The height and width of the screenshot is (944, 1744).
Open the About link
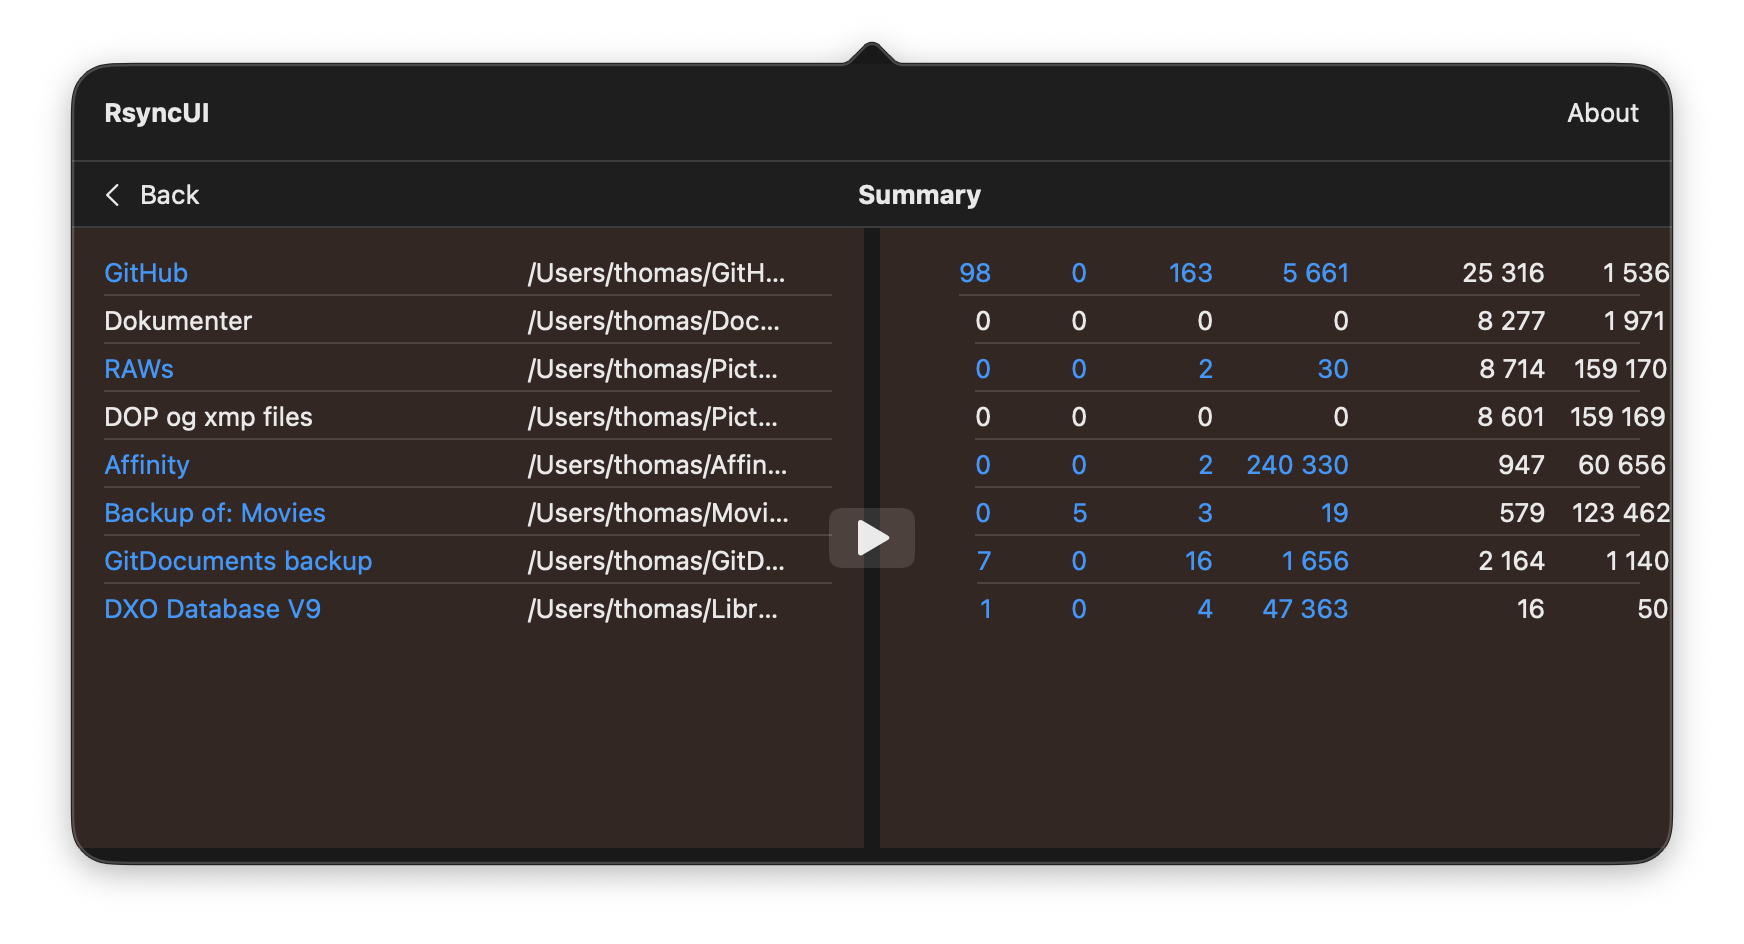1602,113
